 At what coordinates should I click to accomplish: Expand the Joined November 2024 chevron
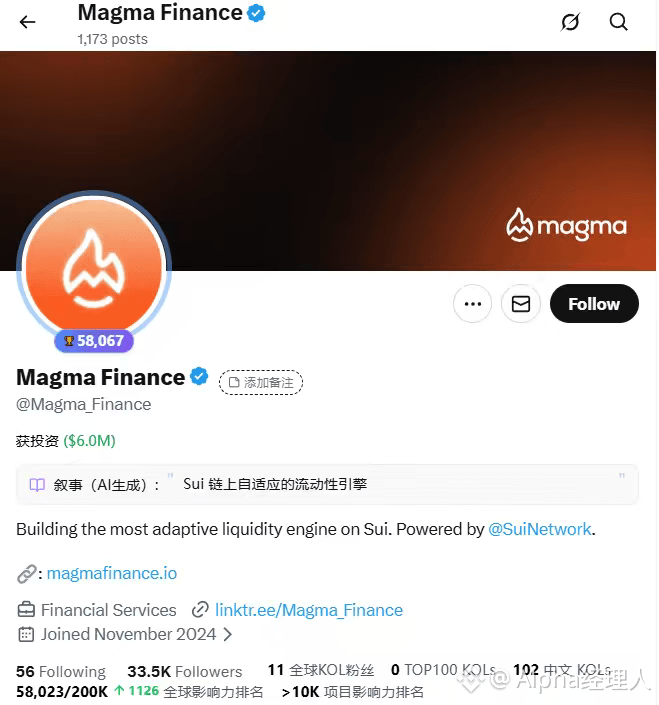point(228,634)
